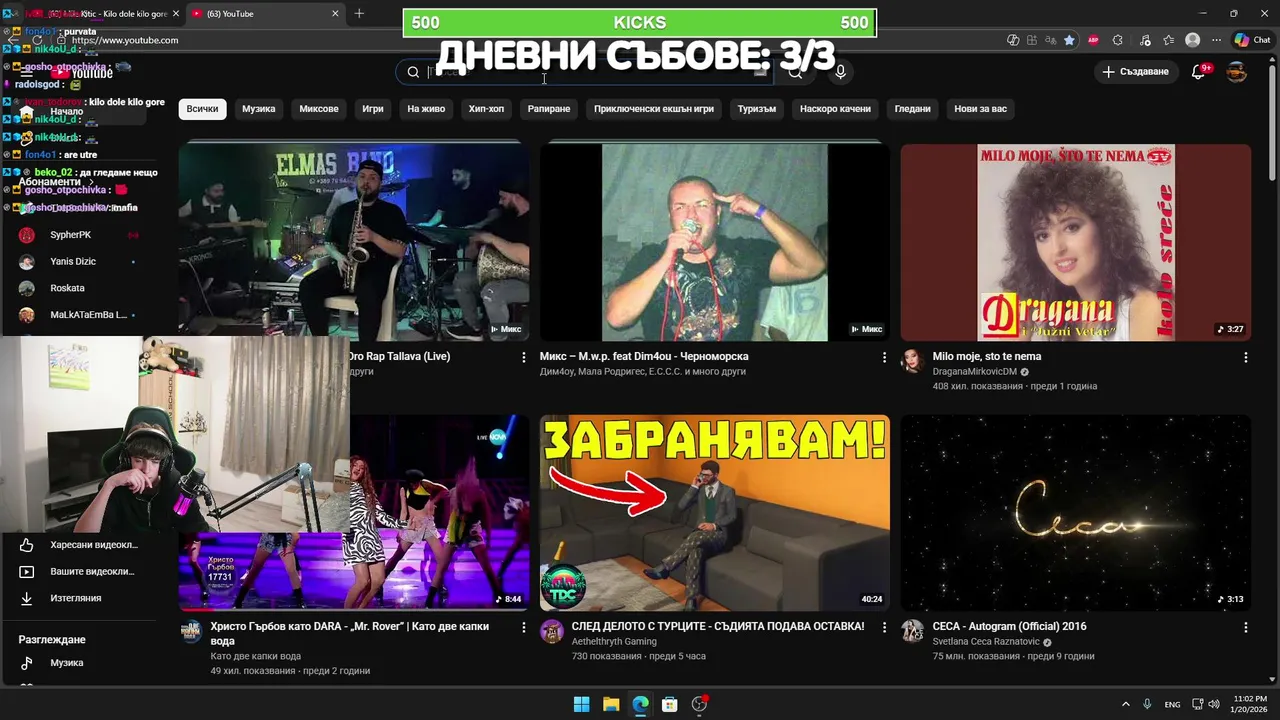
Task: Open a new browser tab with plus
Action: (x=359, y=13)
